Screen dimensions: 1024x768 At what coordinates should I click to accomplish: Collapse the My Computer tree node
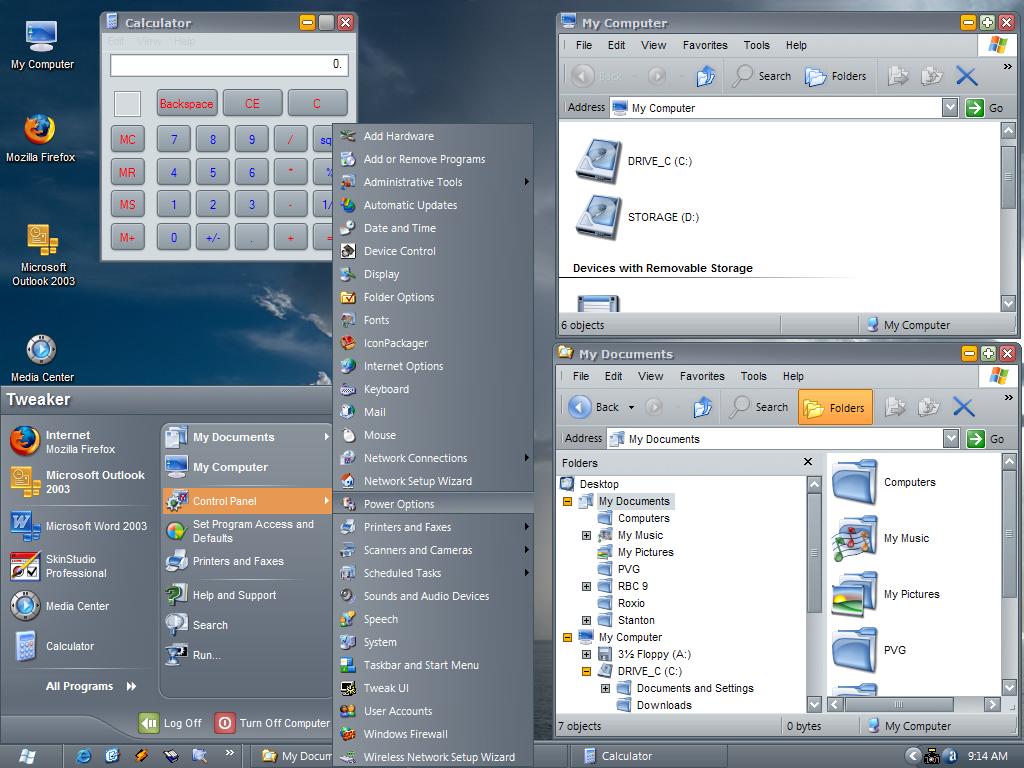click(567, 637)
